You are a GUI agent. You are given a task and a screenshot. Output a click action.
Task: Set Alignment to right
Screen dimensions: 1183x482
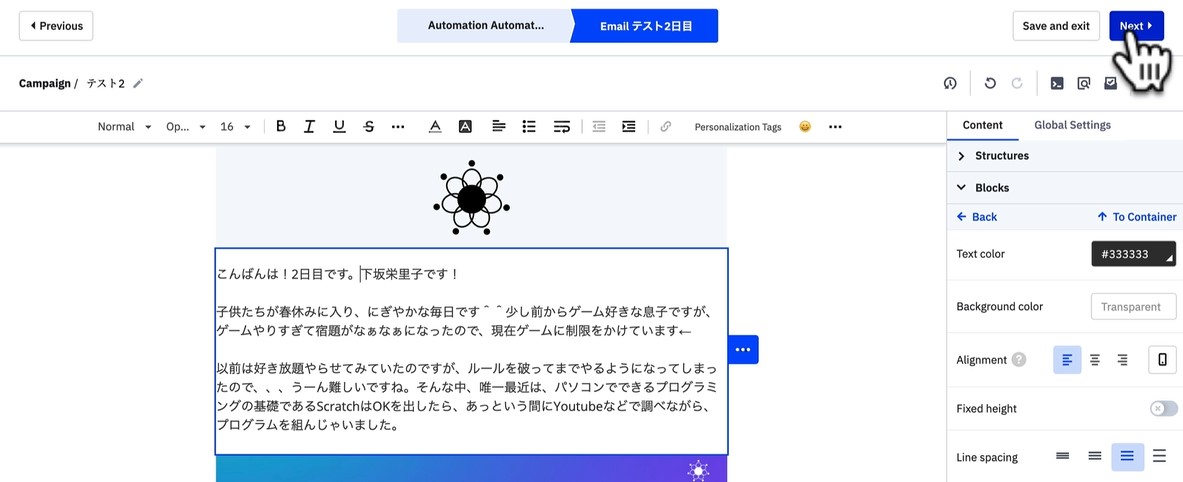[1123, 360]
